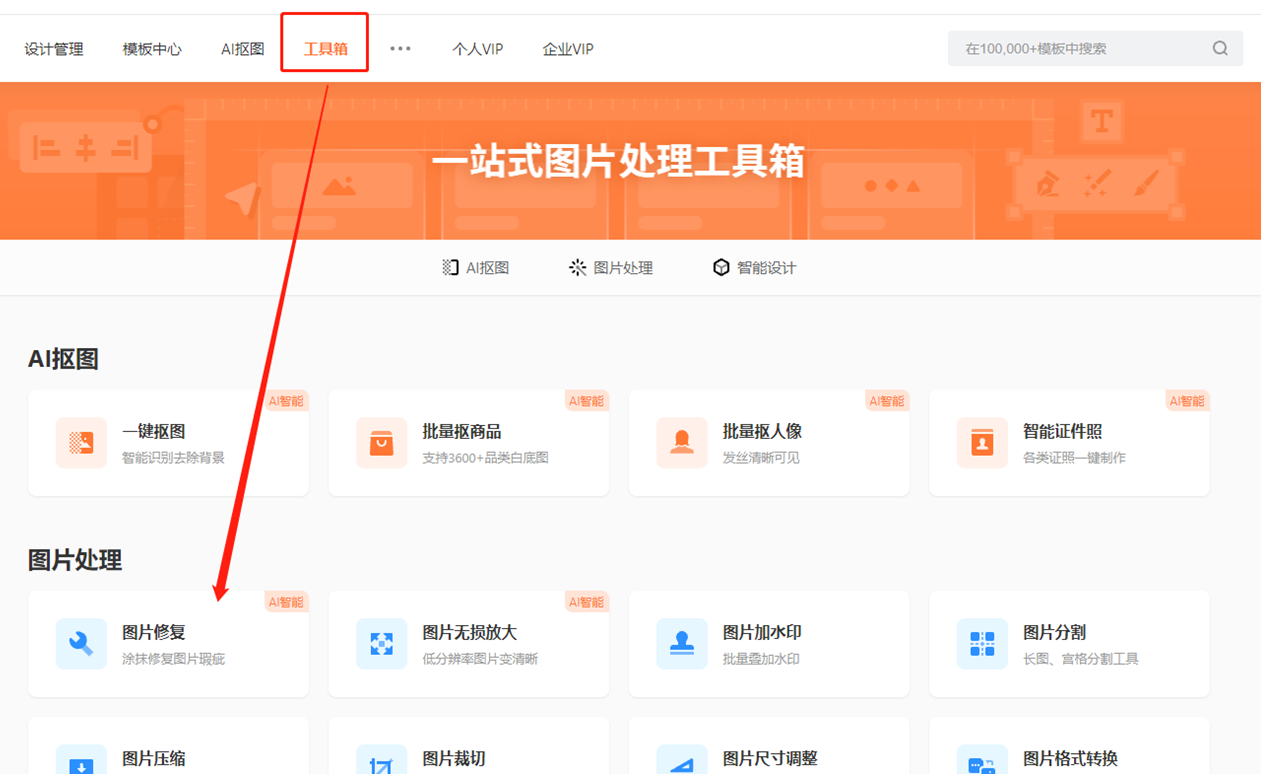Screen dimensions: 1261x781
Task: Click the template search input field
Action: [x=1095, y=48]
